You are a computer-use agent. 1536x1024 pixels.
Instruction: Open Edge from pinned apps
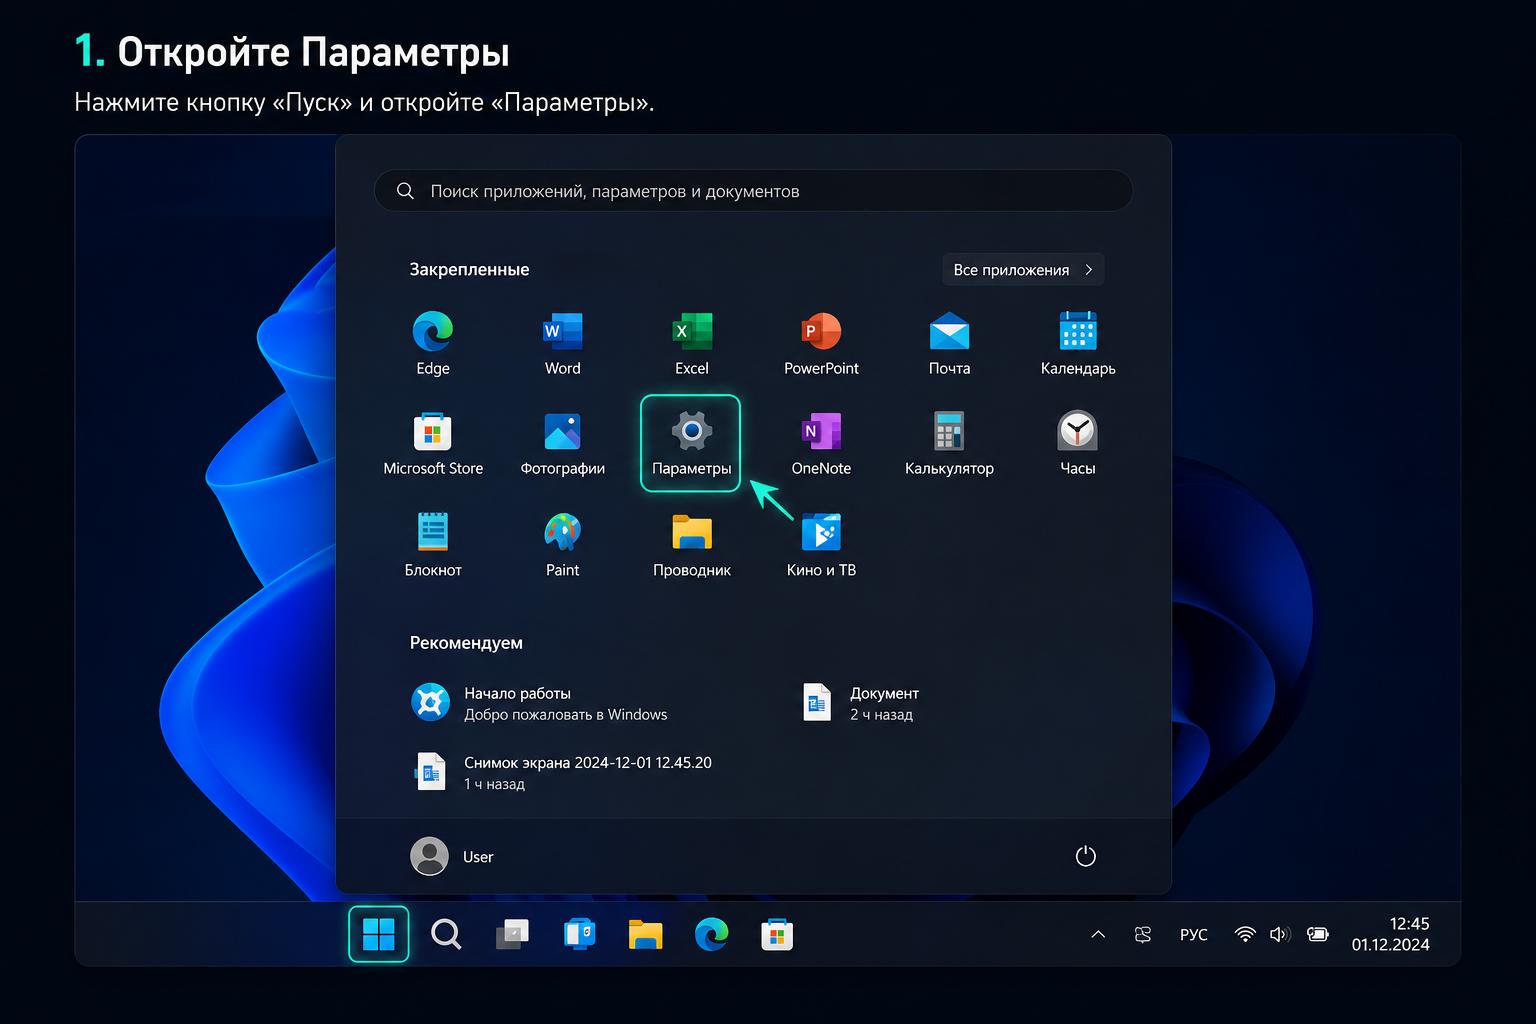(433, 343)
